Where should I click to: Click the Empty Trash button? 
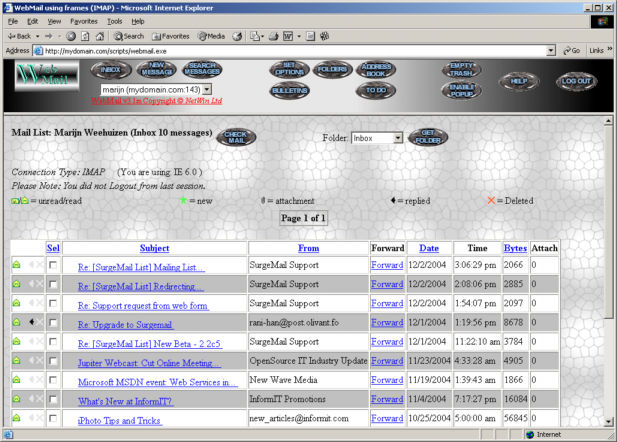[461, 69]
